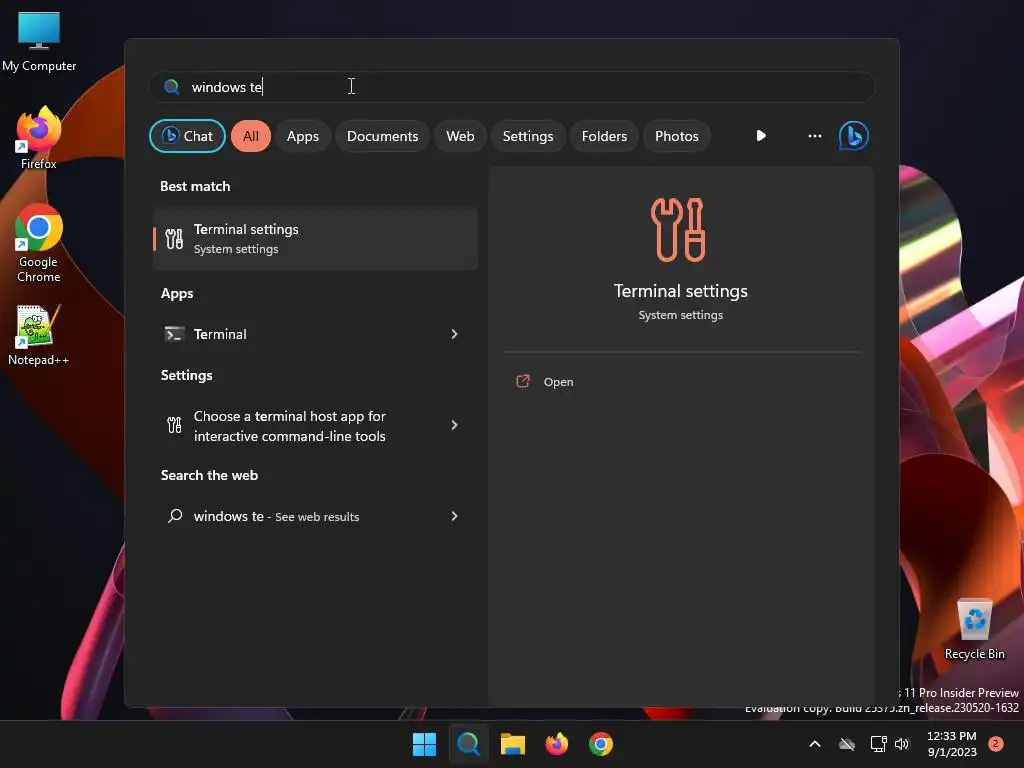Click the large Terminal settings wrench icon

coord(678,230)
